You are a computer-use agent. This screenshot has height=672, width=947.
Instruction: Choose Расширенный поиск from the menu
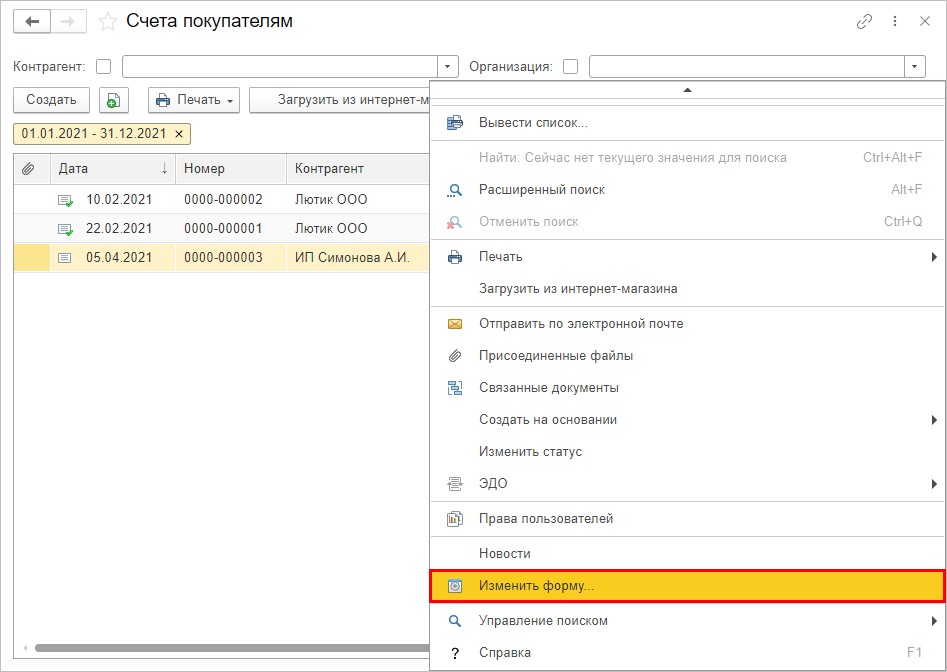tap(541, 190)
